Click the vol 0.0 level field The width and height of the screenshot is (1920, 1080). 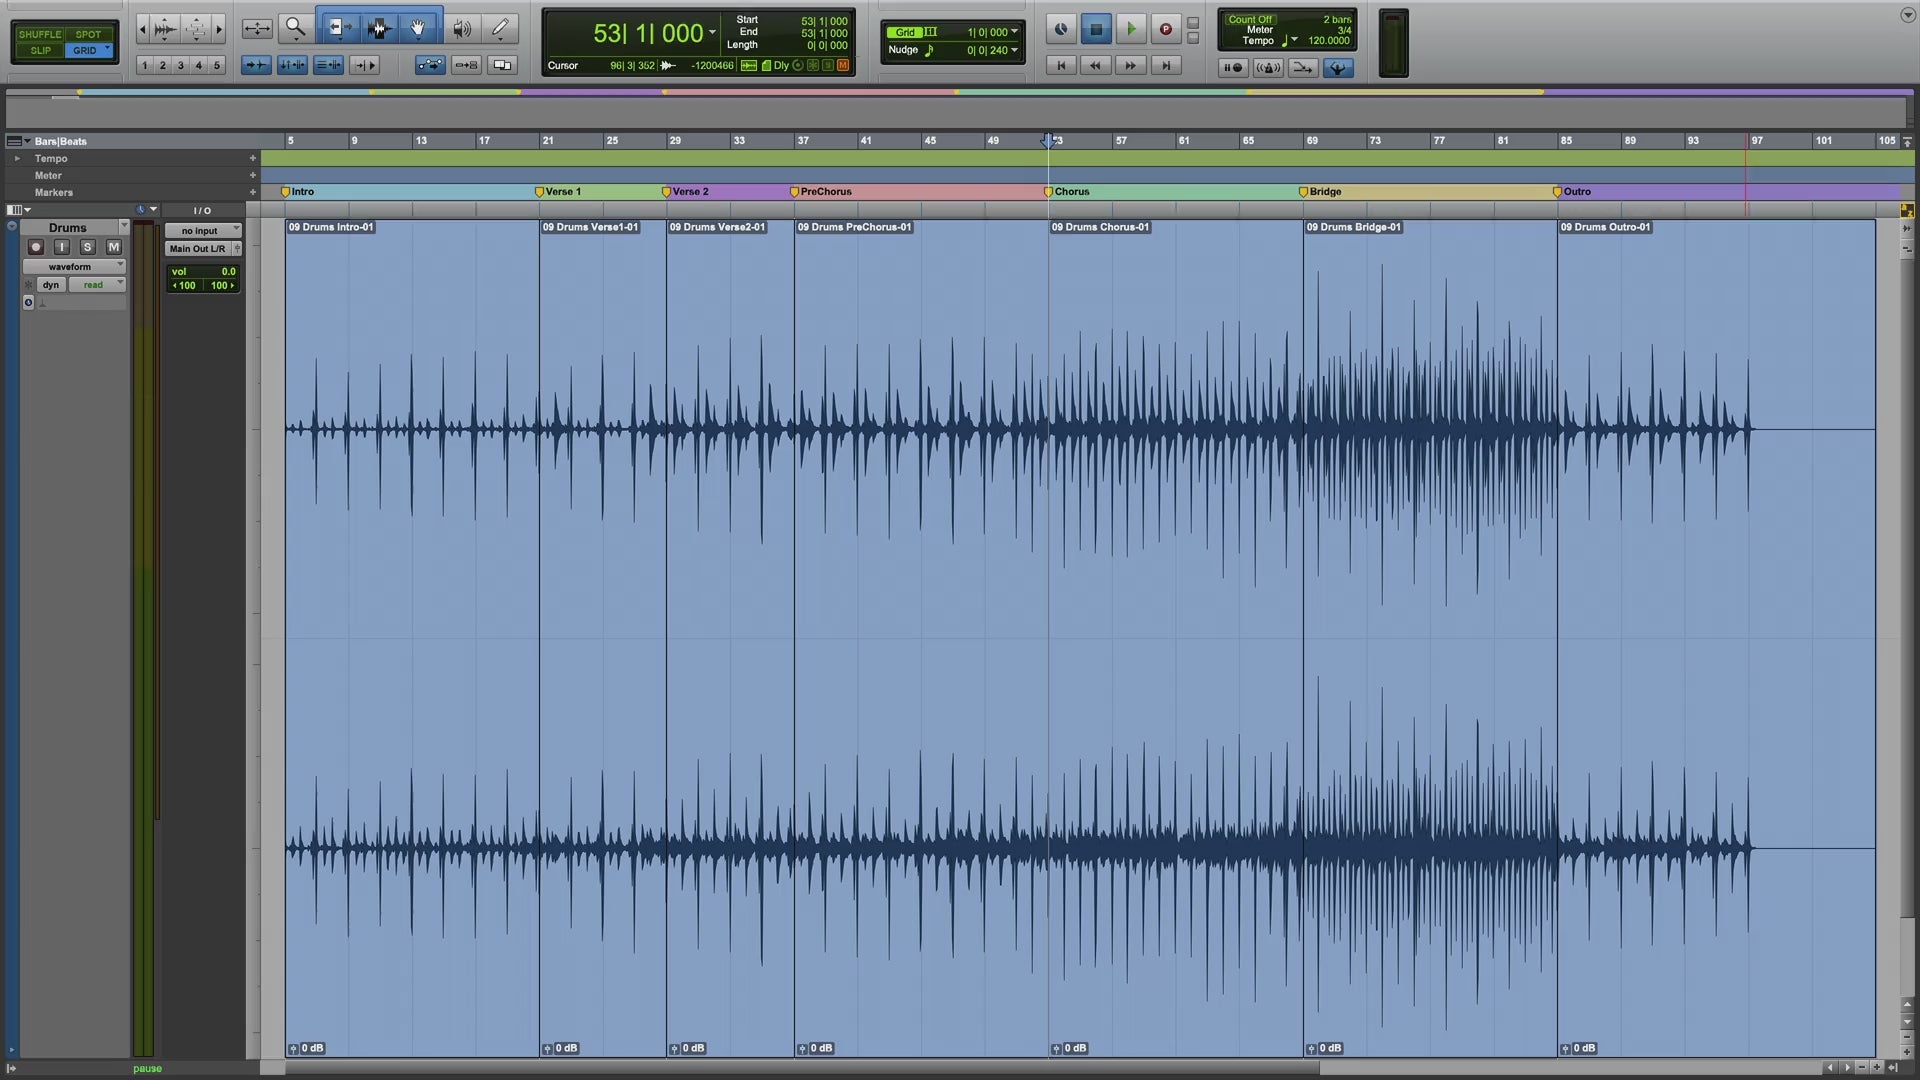[203, 271]
